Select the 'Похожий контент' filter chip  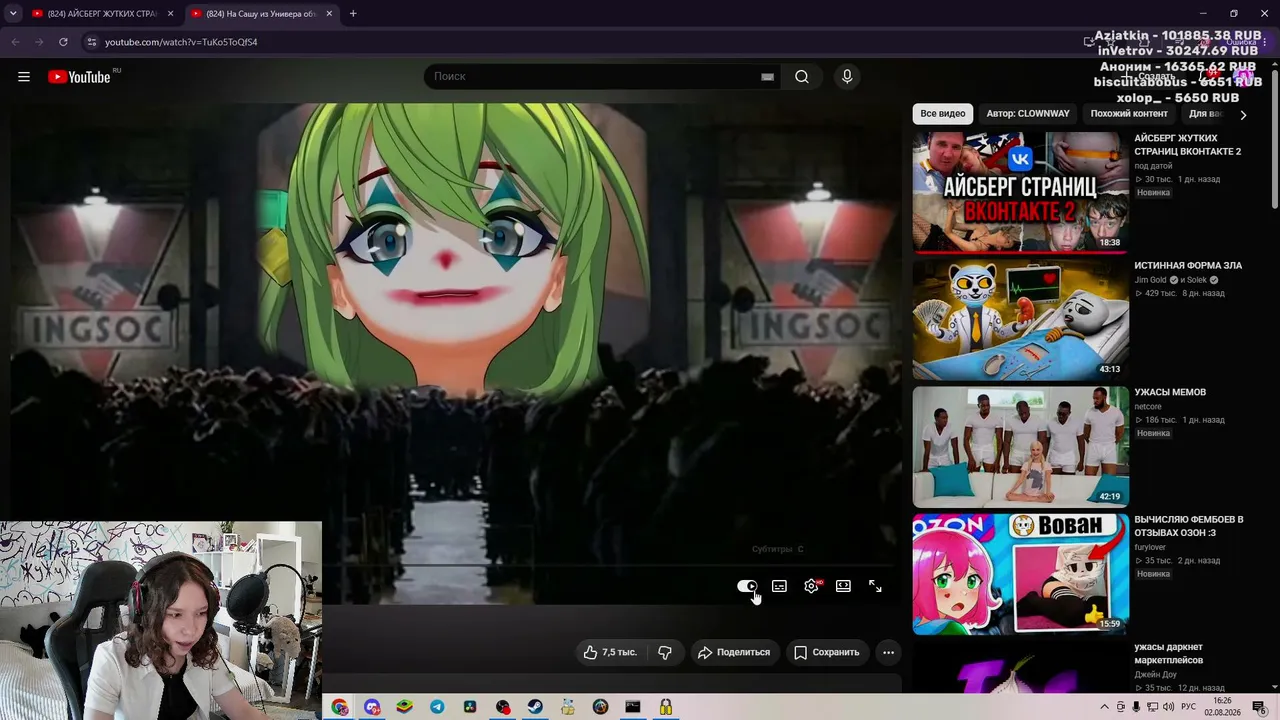pos(1129,114)
